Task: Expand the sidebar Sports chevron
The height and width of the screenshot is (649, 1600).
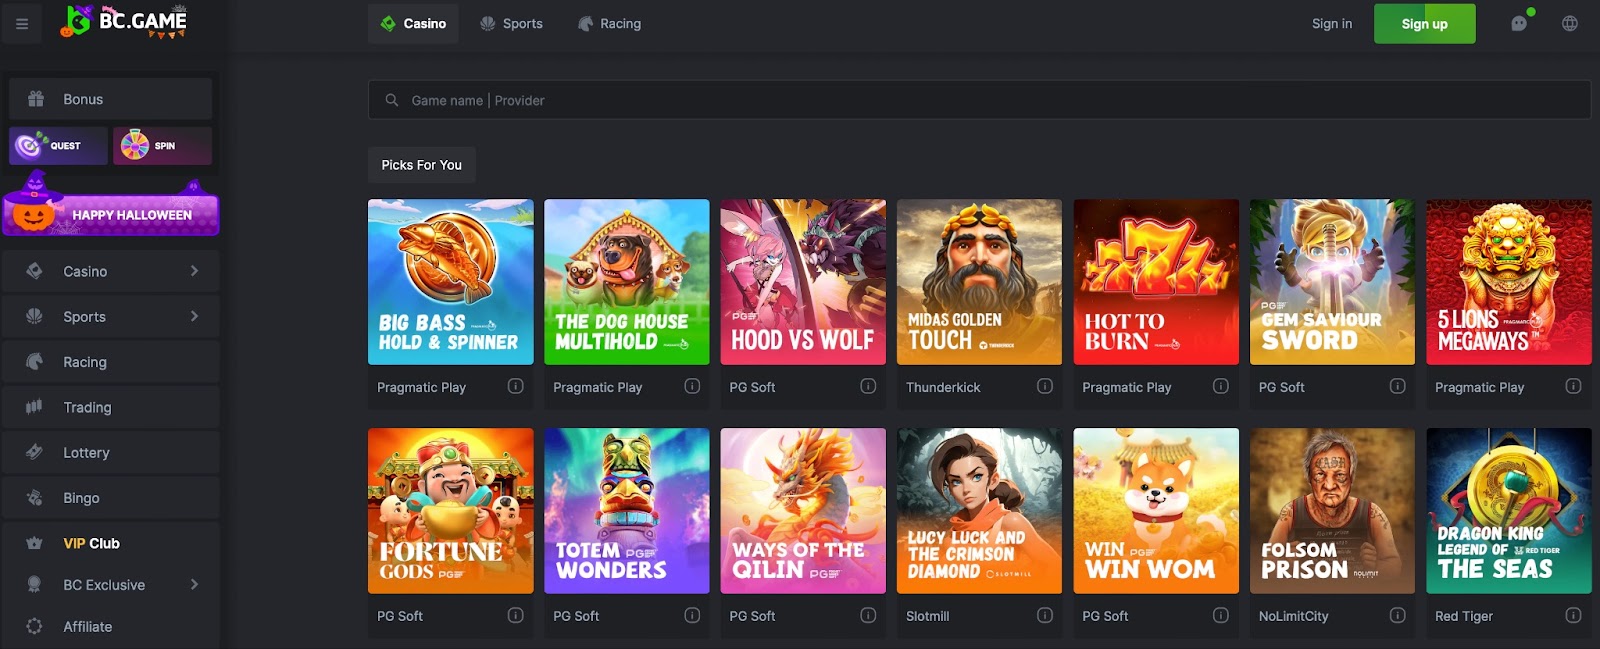Action: click(x=194, y=316)
